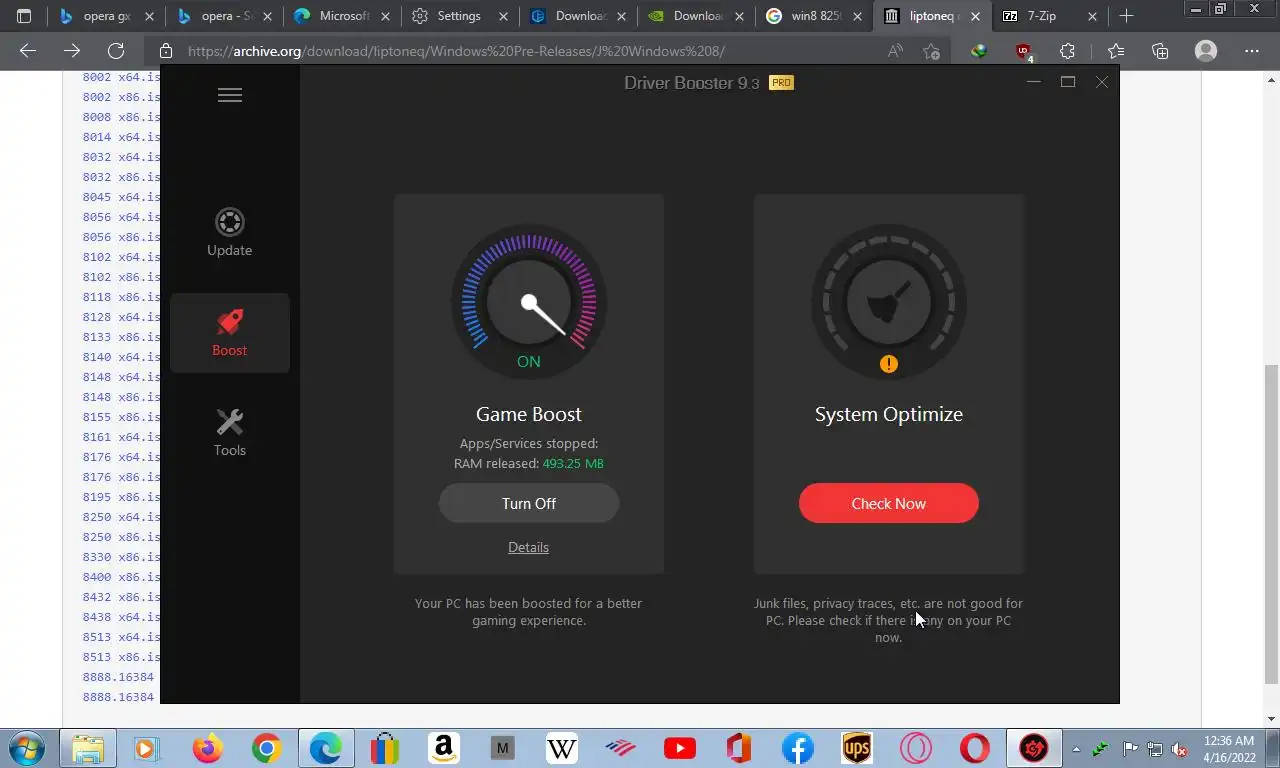Open Facebook shortcut on taskbar
The width and height of the screenshot is (1280, 768).
pos(798,748)
